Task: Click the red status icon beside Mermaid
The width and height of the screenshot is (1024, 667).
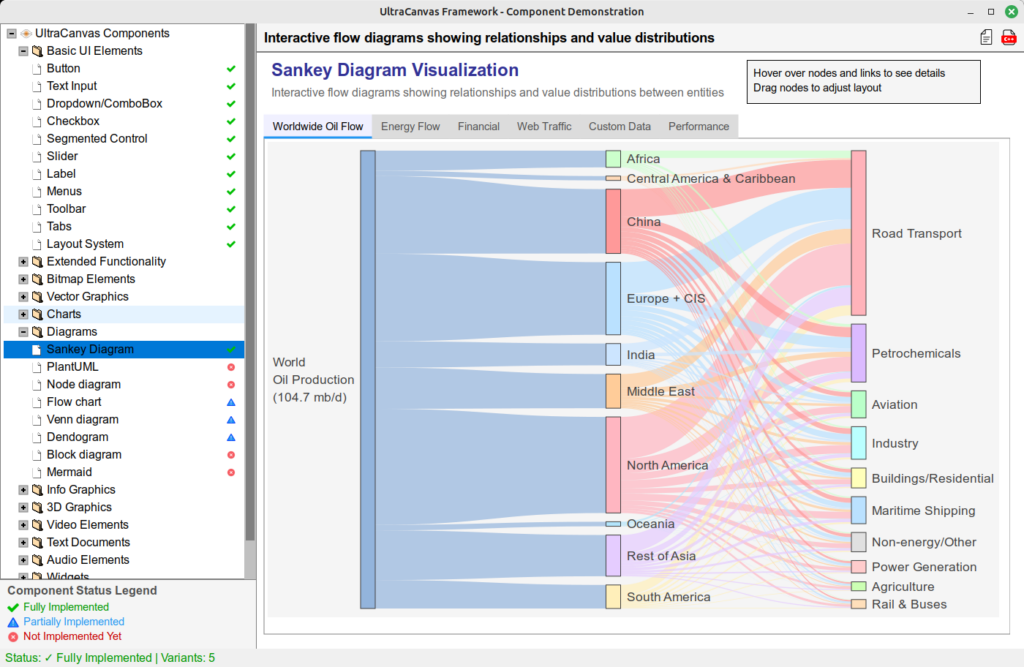Action: (x=231, y=472)
